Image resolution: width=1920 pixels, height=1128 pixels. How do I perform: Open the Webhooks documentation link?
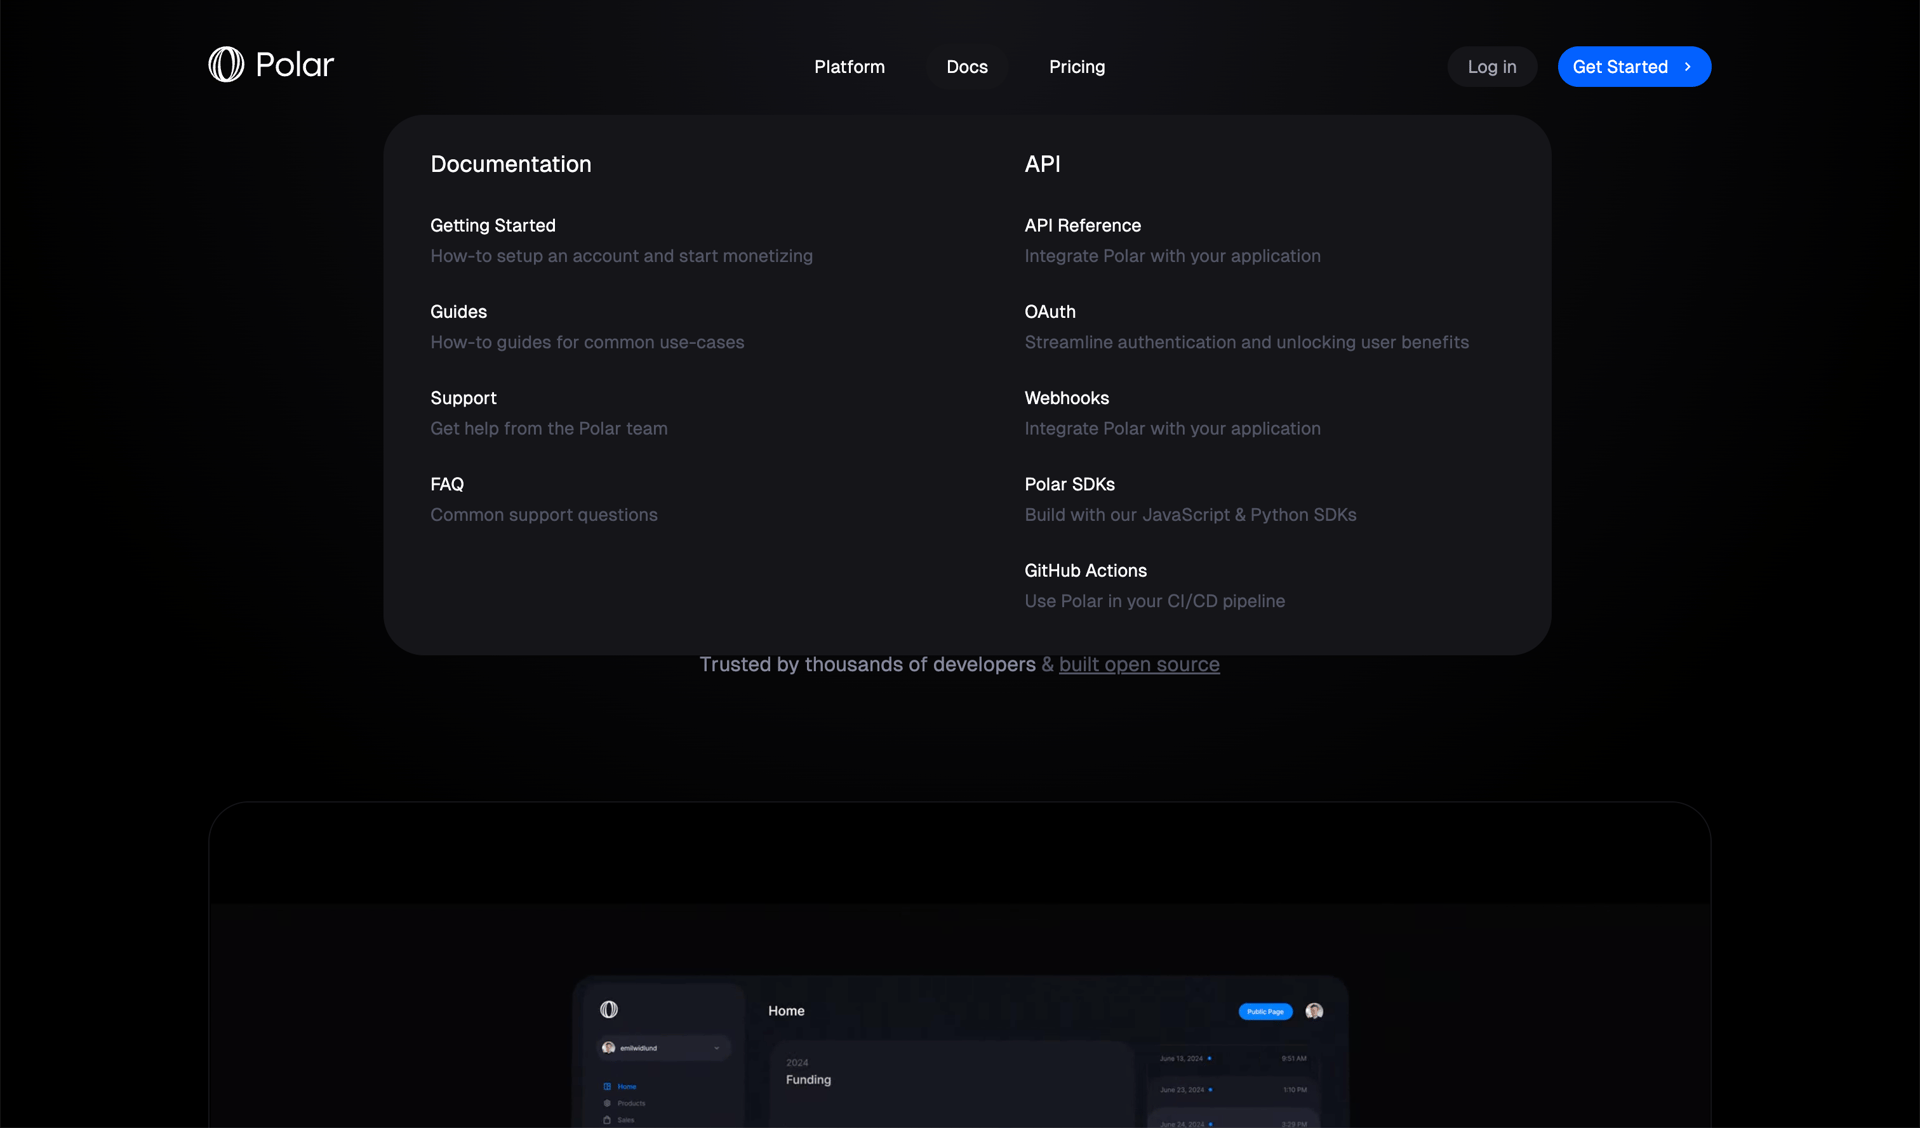tap(1066, 397)
